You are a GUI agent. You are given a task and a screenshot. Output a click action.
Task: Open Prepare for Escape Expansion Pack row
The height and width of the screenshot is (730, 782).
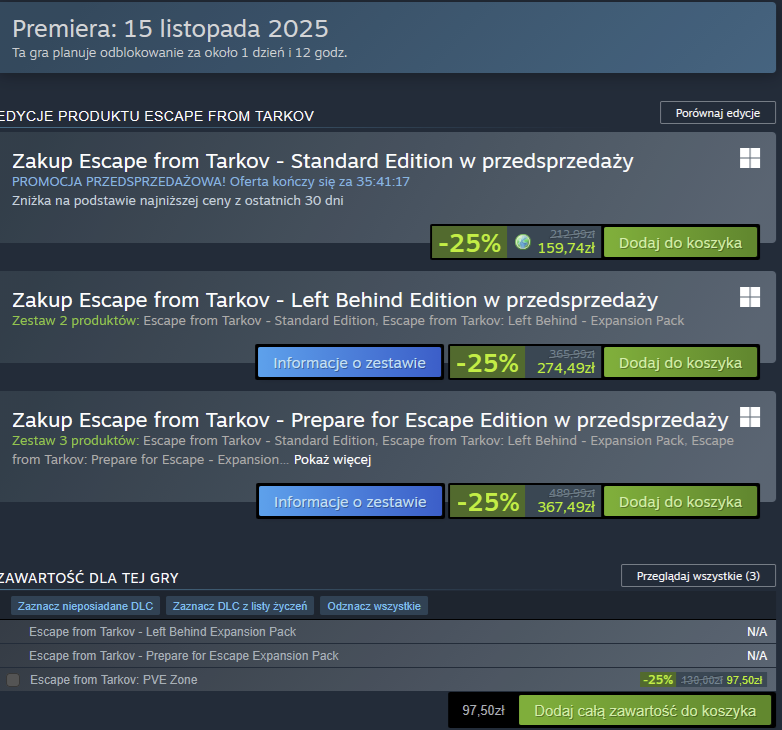pyautogui.click(x=184, y=656)
